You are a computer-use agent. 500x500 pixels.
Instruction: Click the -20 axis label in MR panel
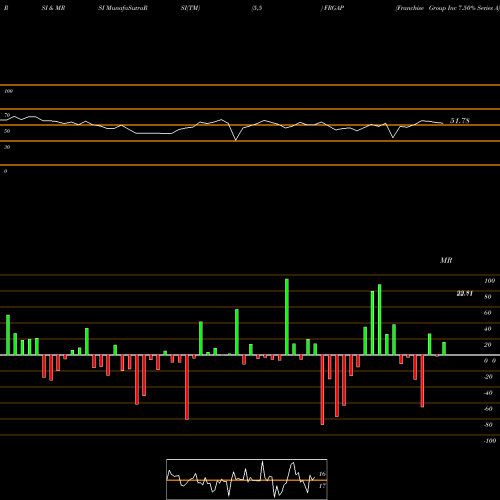[x=488, y=377]
